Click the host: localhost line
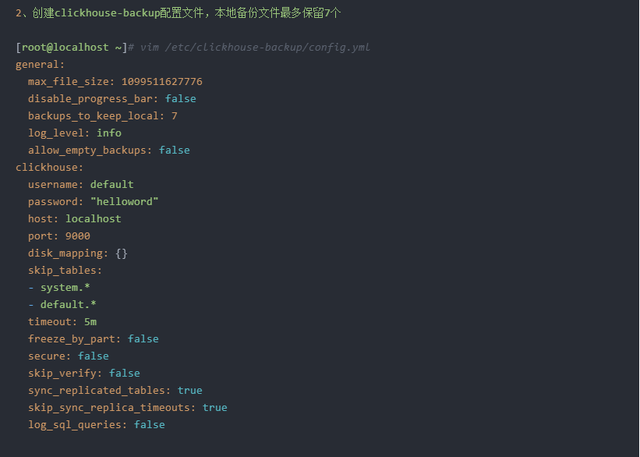 (x=74, y=218)
